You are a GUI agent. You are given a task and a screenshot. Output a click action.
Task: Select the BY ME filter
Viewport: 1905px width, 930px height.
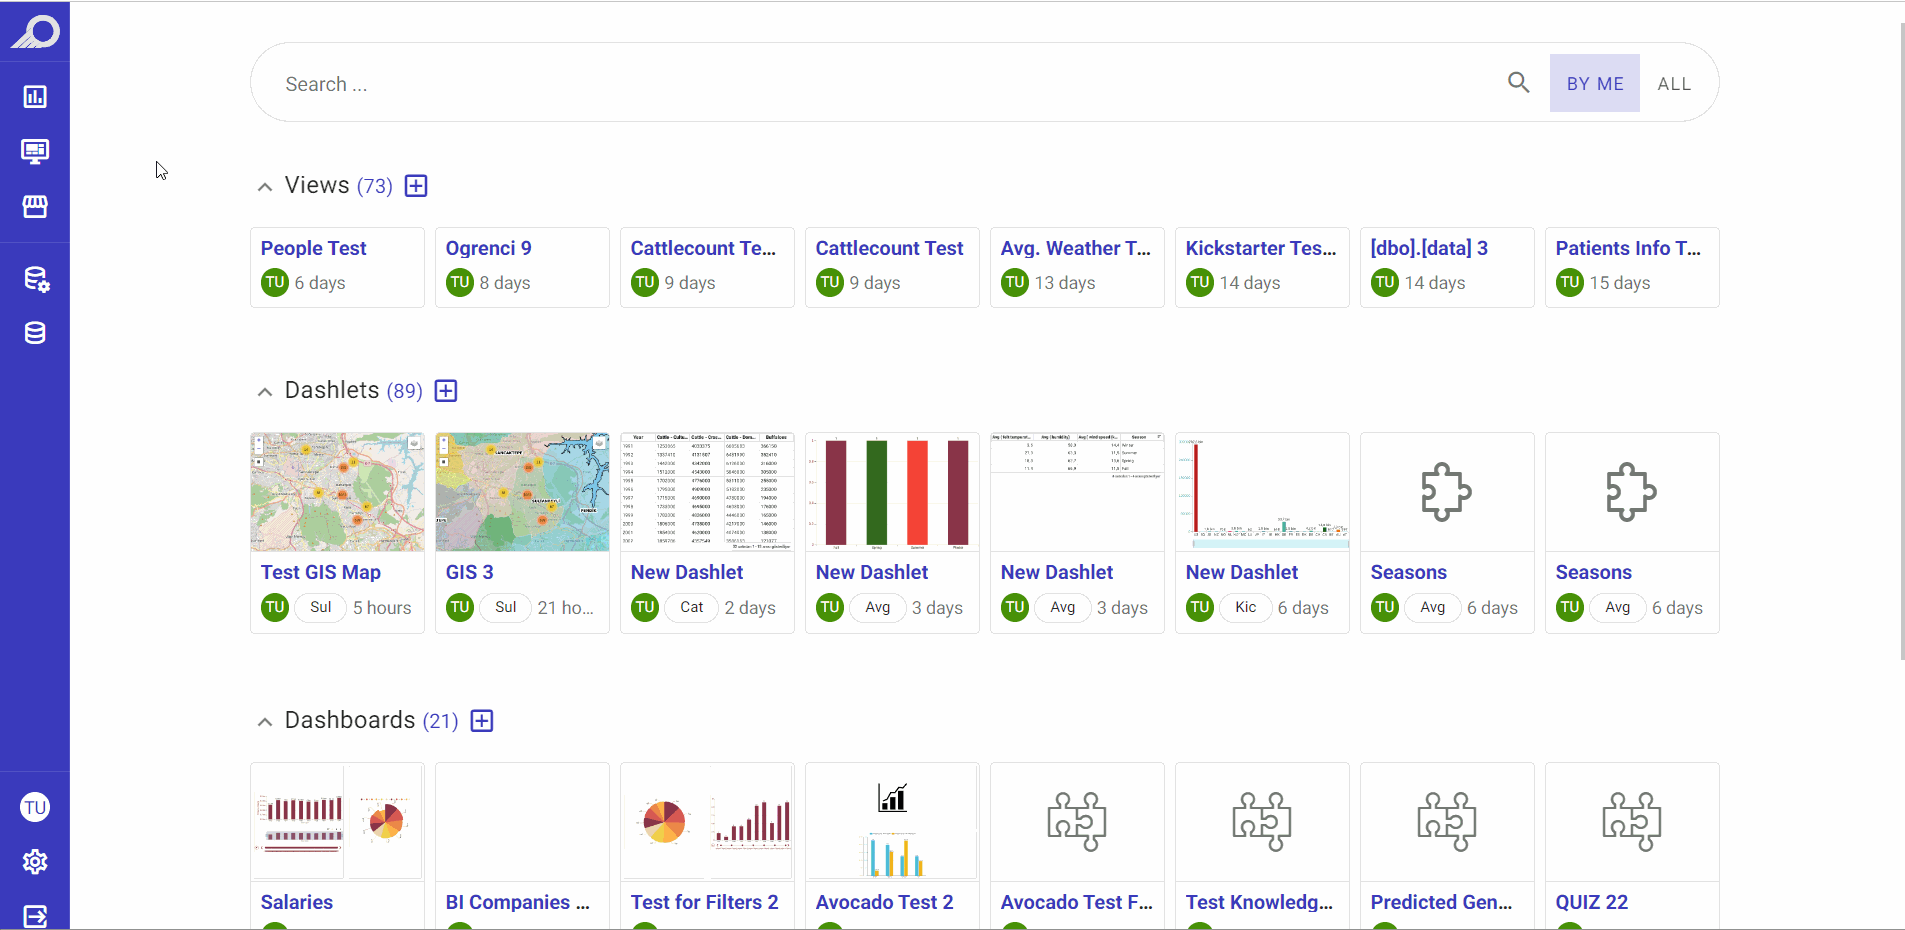1595,83
